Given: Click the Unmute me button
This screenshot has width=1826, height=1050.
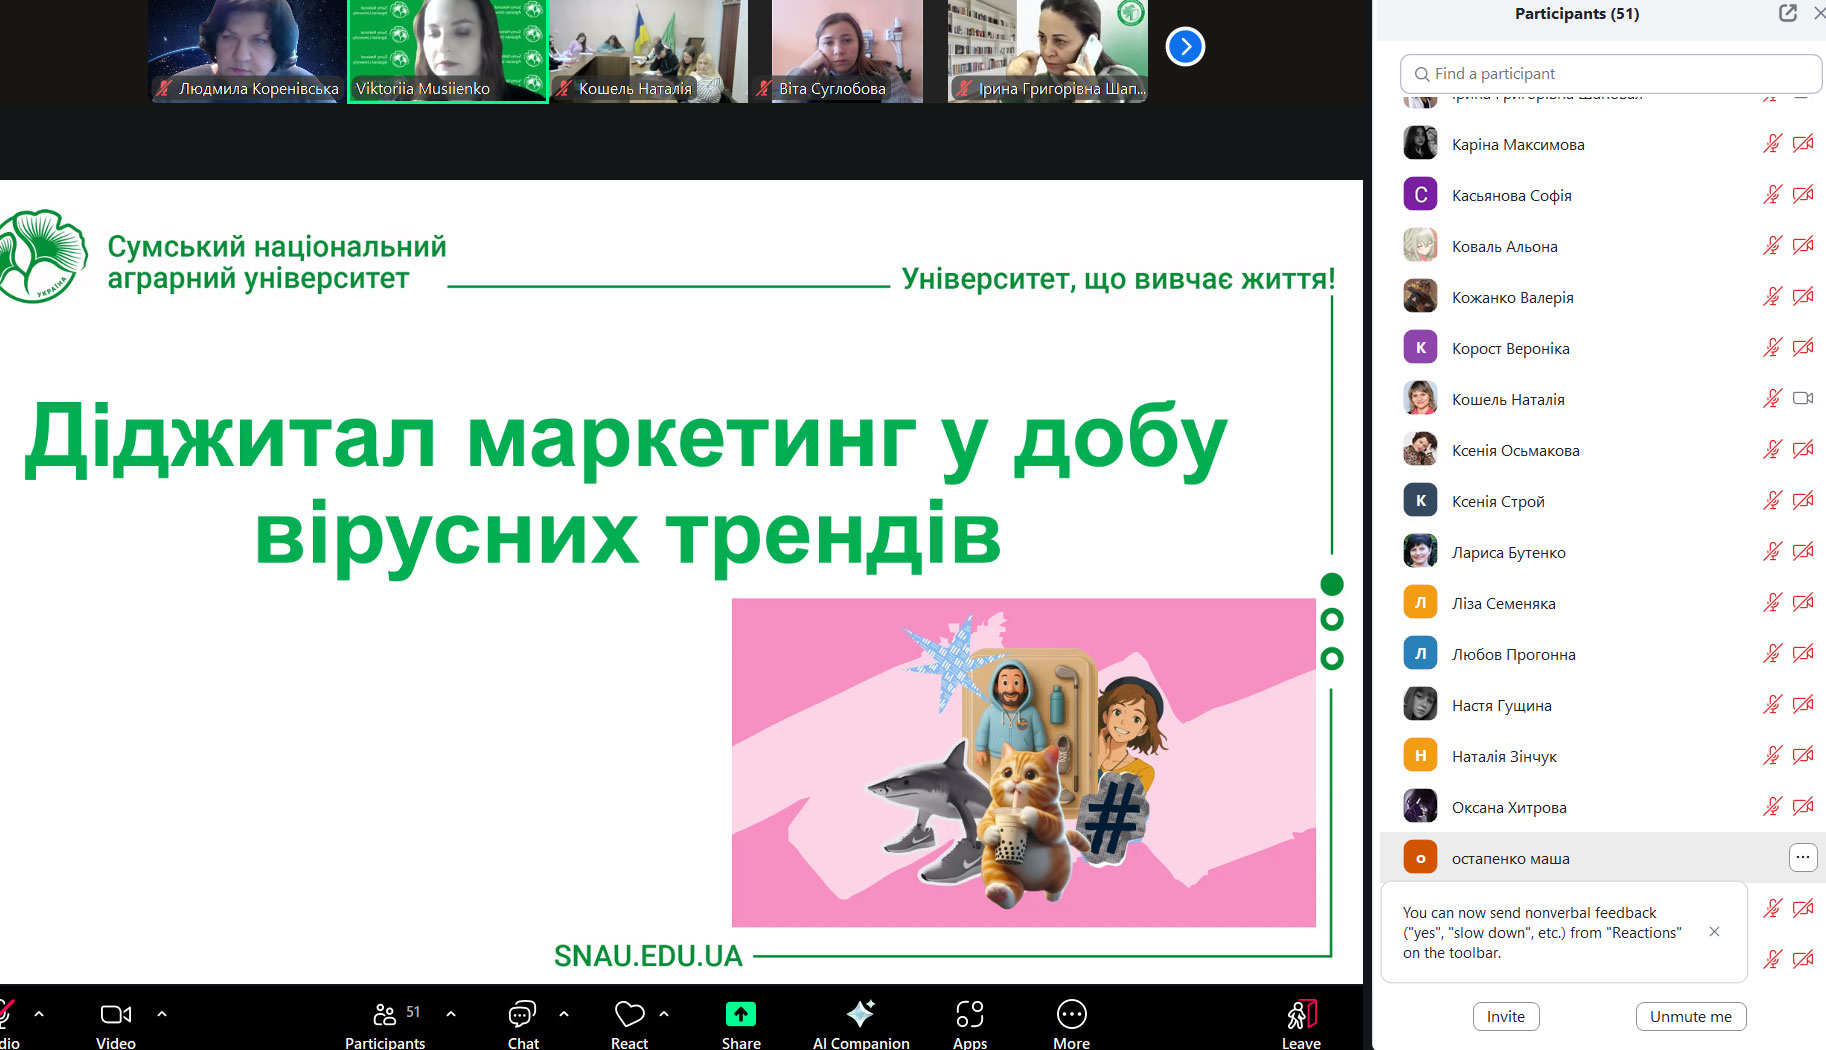Looking at the screenshot, I should tap(1690, 1016).
